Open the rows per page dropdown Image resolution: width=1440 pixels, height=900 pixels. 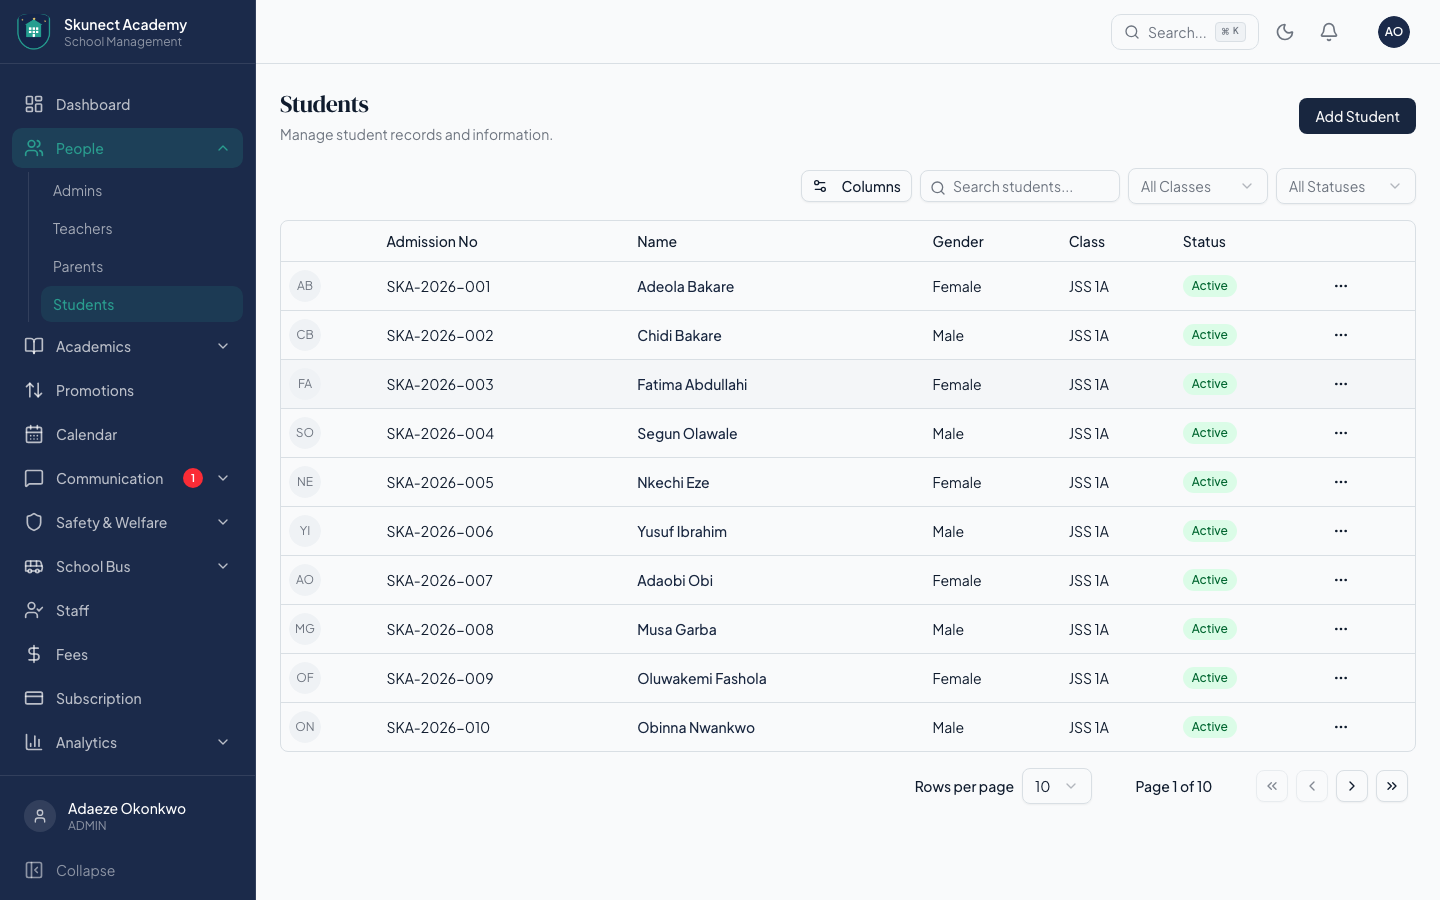pos(1056,786)
